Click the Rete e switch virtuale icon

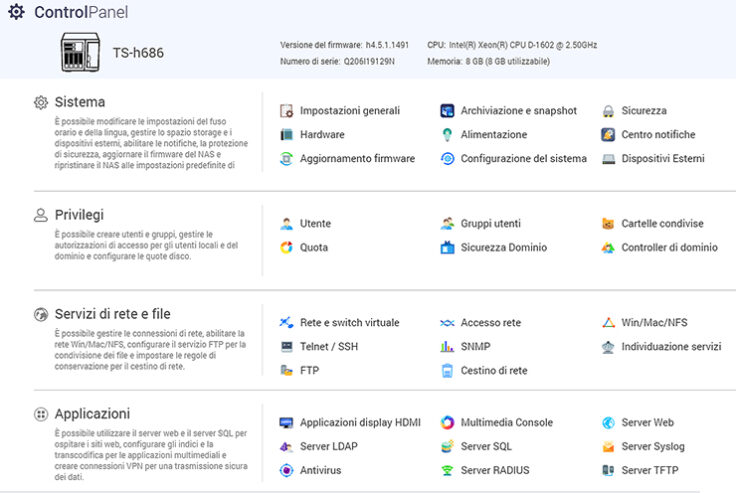pos(287,323)
